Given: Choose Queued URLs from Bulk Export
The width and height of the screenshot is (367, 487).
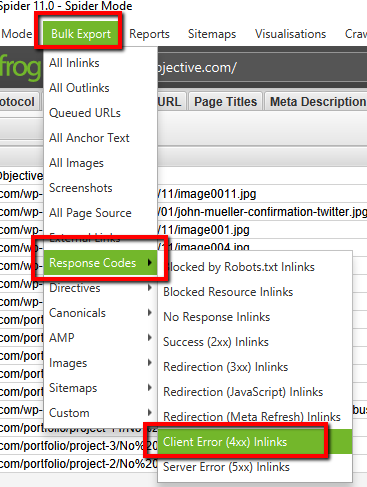Looking at the screenshot, I should pos(100,113).
